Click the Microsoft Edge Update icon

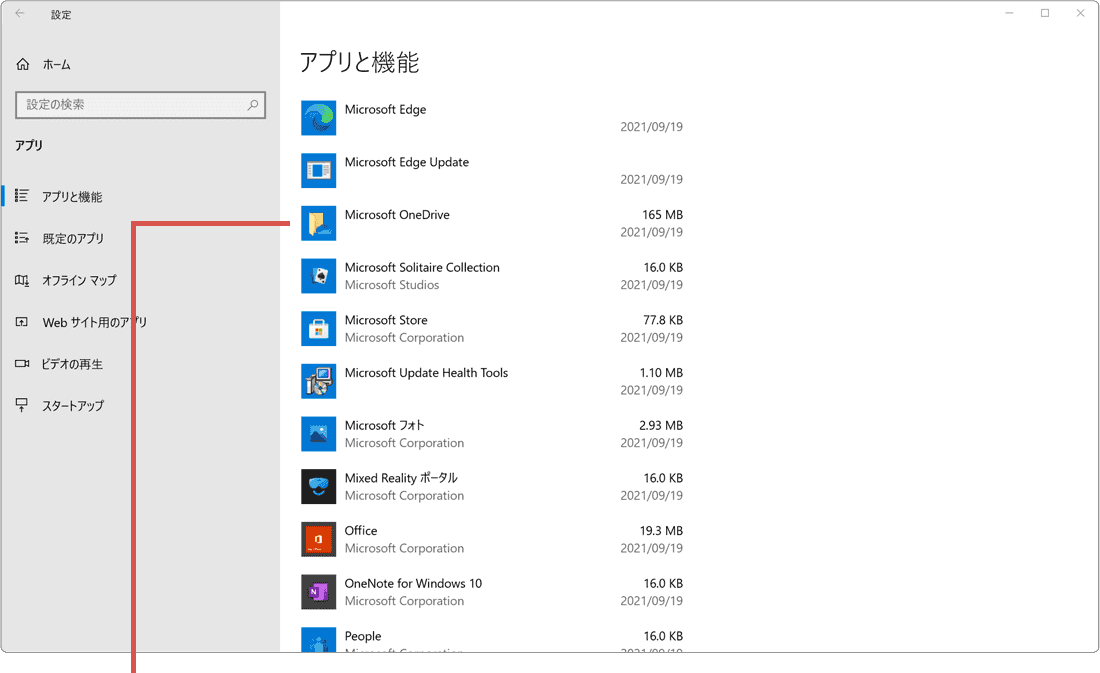click(x=318, y=171)
